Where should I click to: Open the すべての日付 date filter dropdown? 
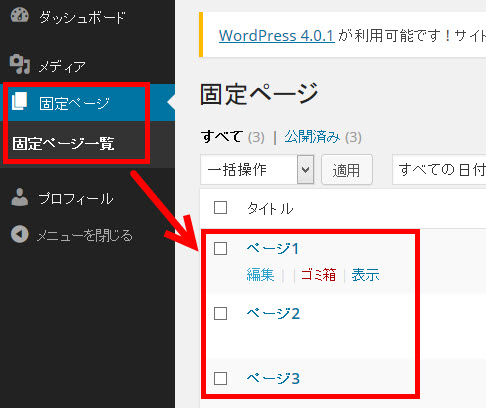click(x=439, y=169)
